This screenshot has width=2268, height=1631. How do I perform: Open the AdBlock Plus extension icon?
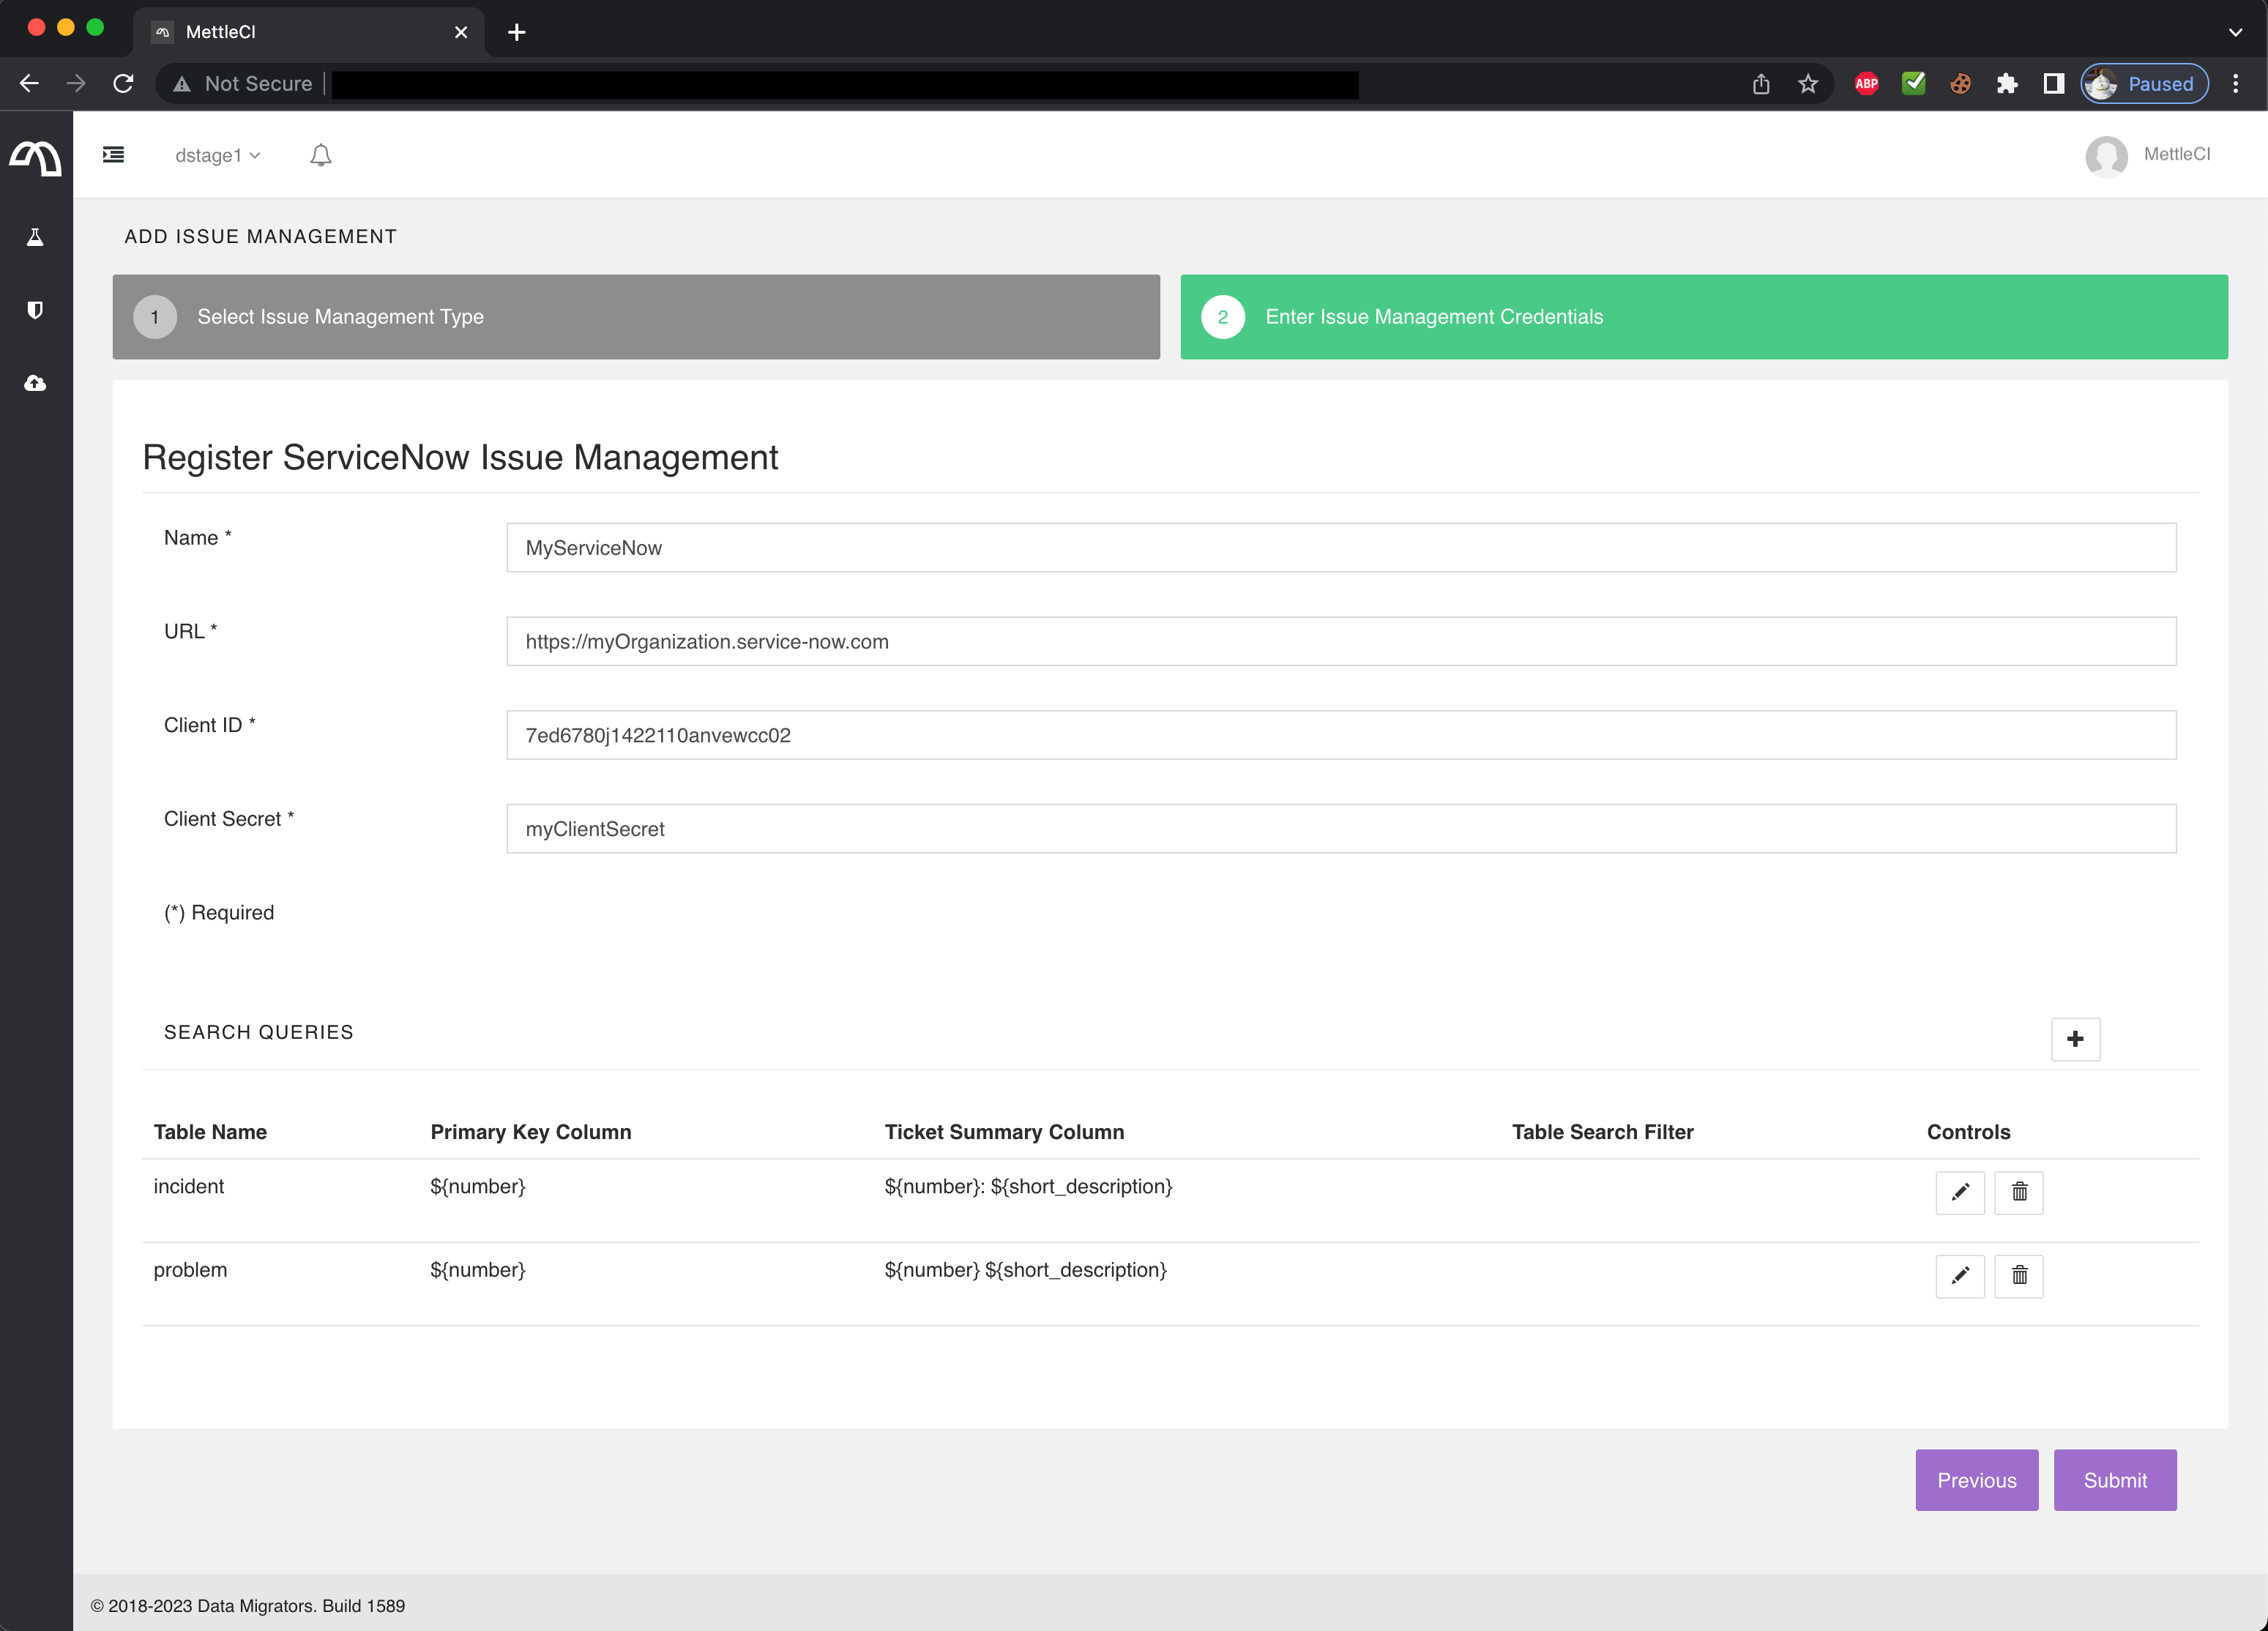click(x=1866, y=83)
